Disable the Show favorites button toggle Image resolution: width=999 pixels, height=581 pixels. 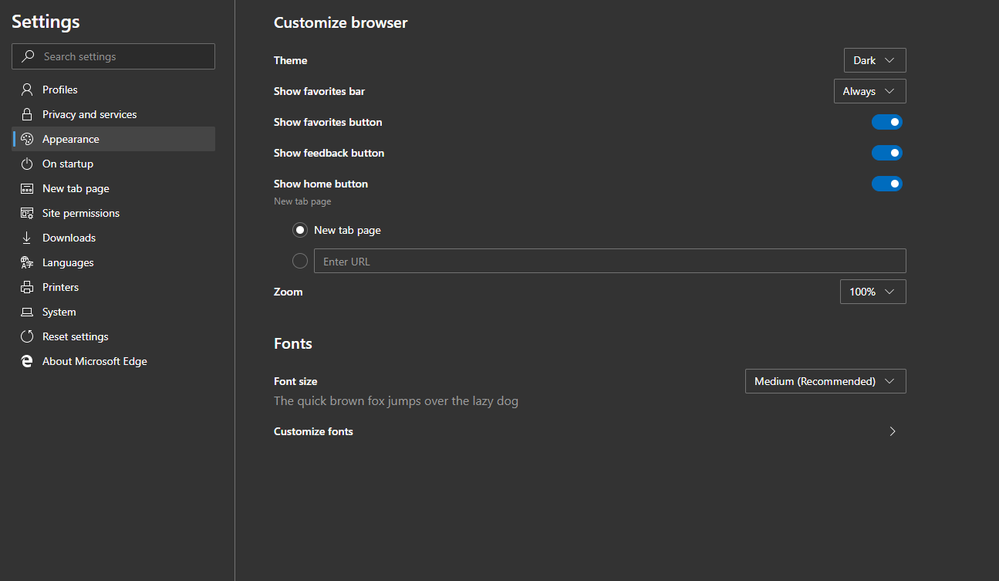tap(887, 122)
